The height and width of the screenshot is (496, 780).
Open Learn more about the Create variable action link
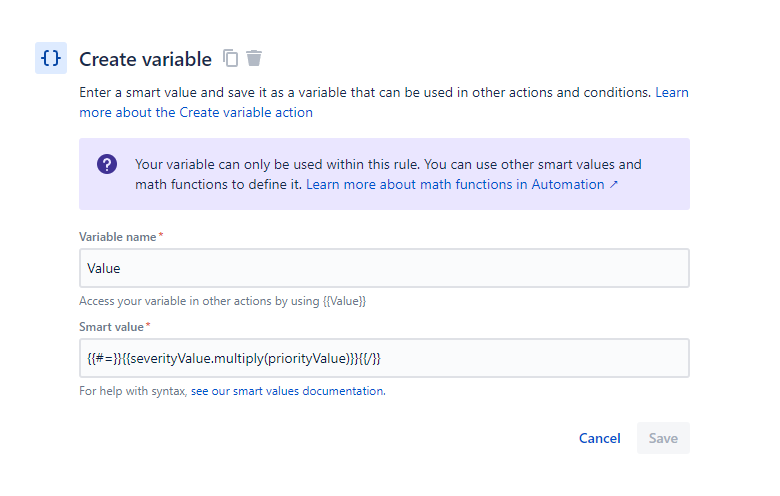pyautogui.click(x=196, y=112)
